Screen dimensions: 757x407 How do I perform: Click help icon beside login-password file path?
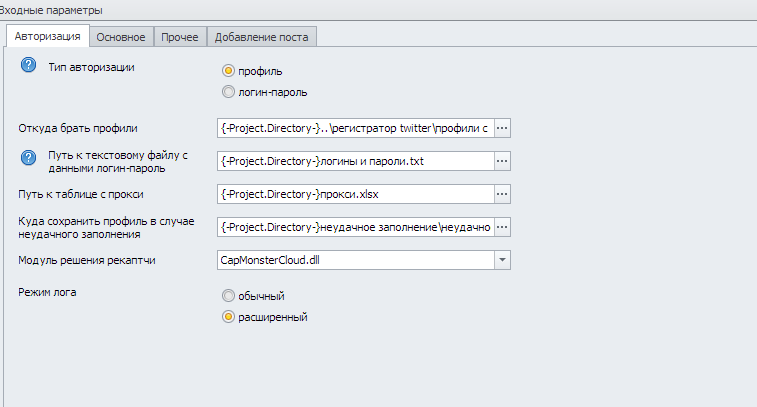pyautogui.click(x=28, y=156)
